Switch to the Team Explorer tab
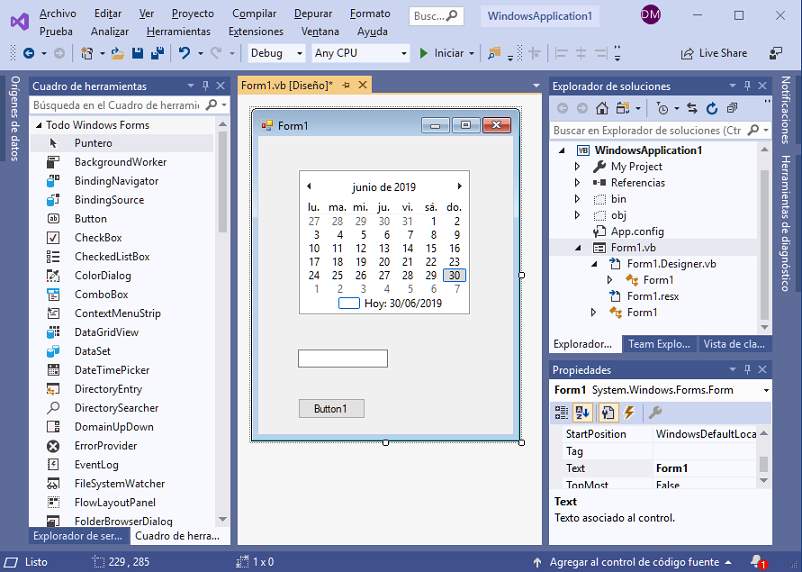 [x=659, y=344]
